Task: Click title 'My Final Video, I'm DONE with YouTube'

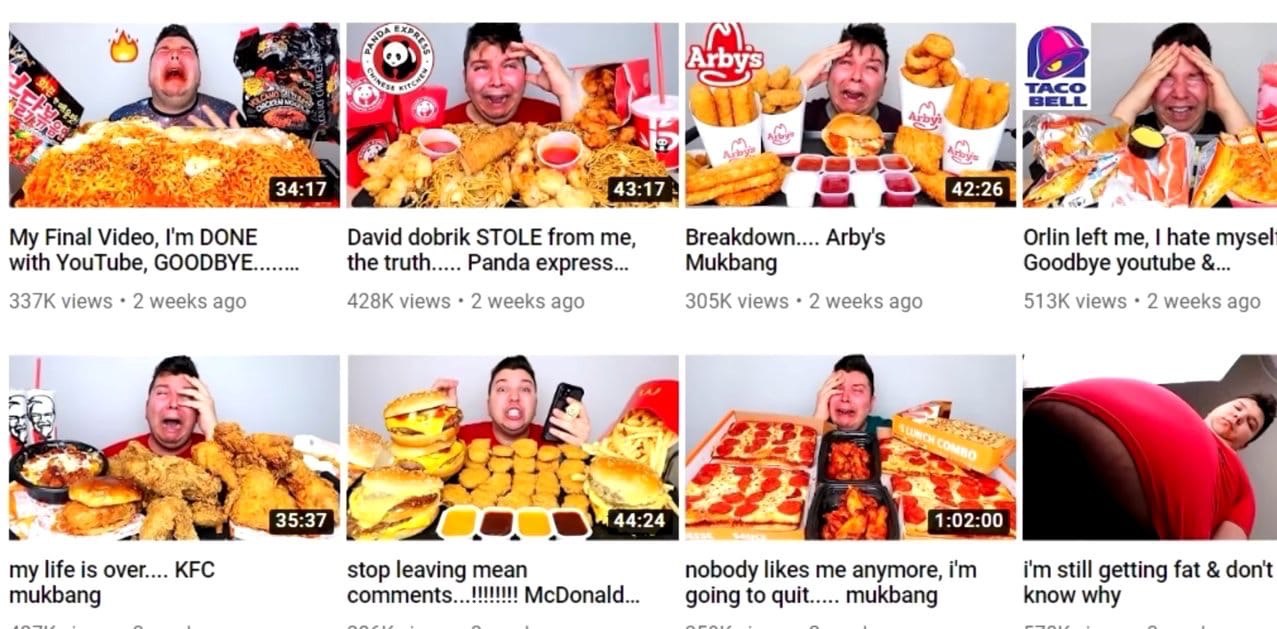Action: pyautogui.click(x=154, y=250)
